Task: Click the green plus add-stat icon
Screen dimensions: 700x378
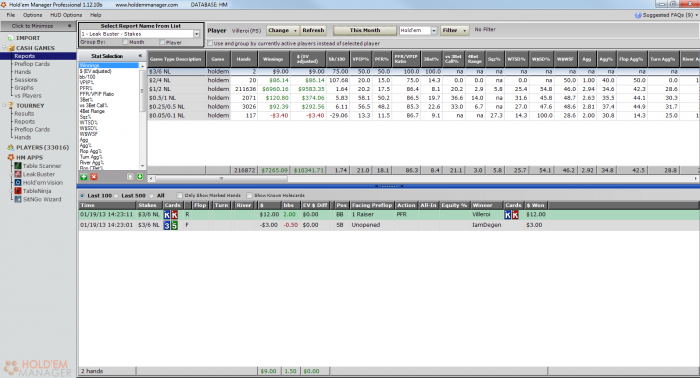Action: tap(83, 177)
